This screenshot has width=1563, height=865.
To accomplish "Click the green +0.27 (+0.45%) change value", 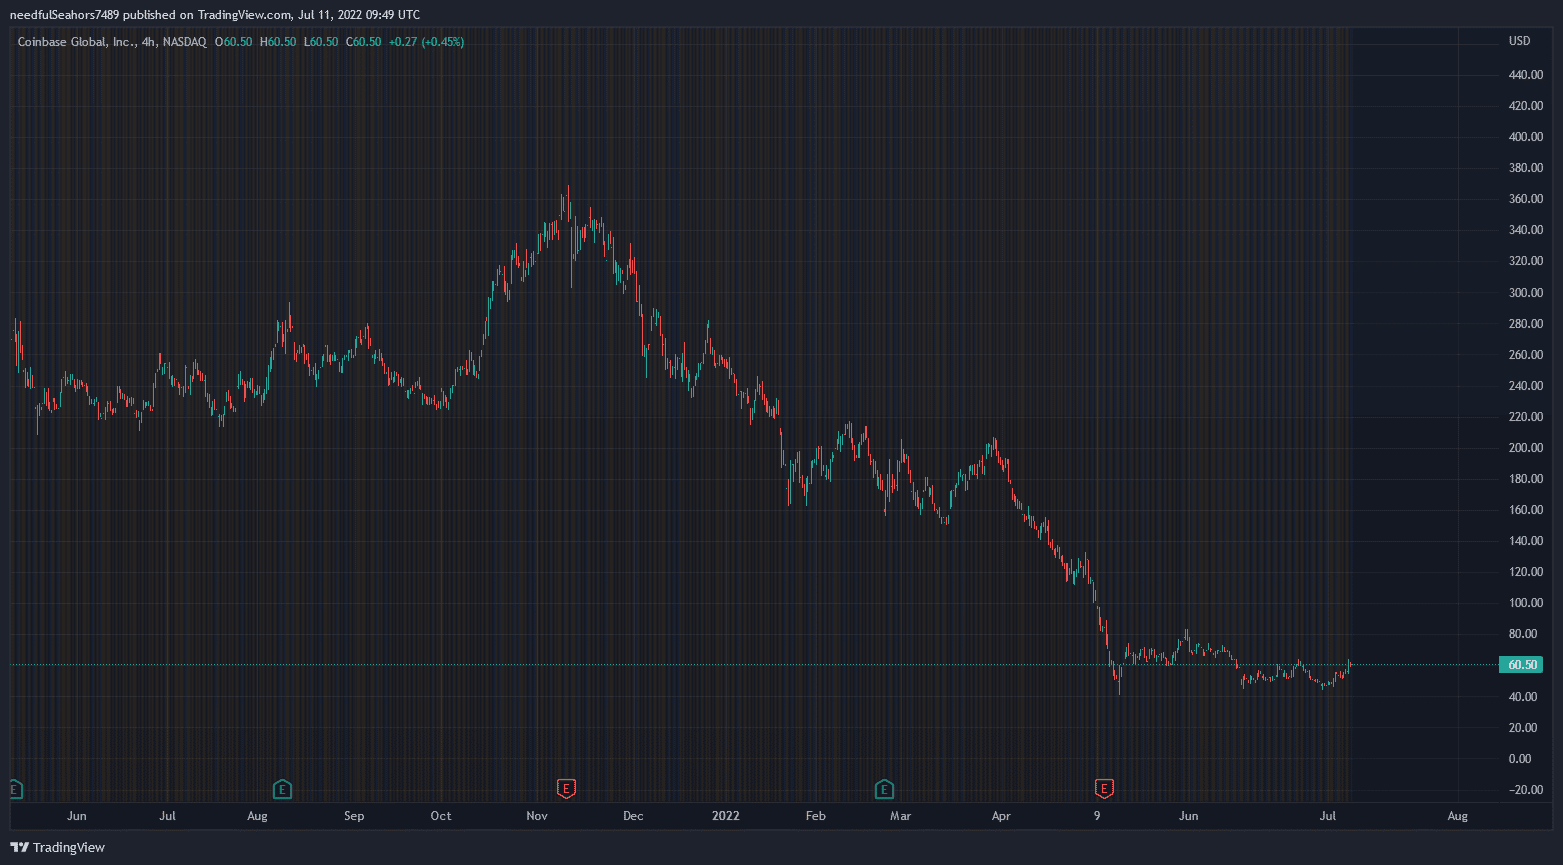I will [426, 42].
